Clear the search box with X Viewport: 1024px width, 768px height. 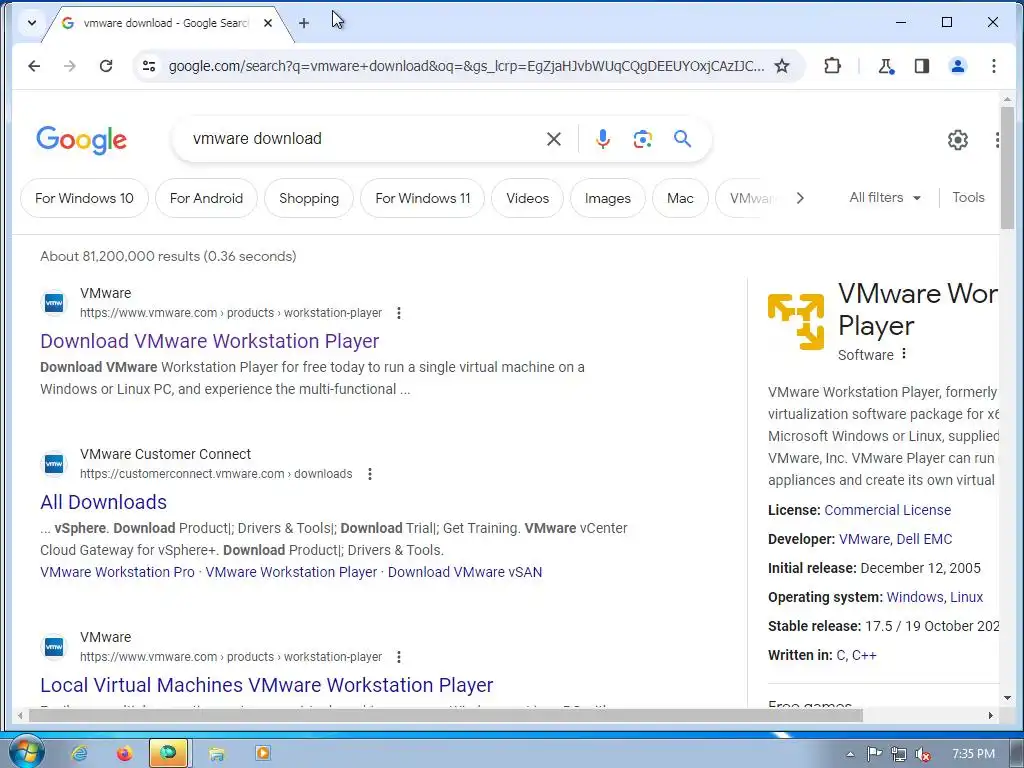pyautogui.click(x=554, y=139)
